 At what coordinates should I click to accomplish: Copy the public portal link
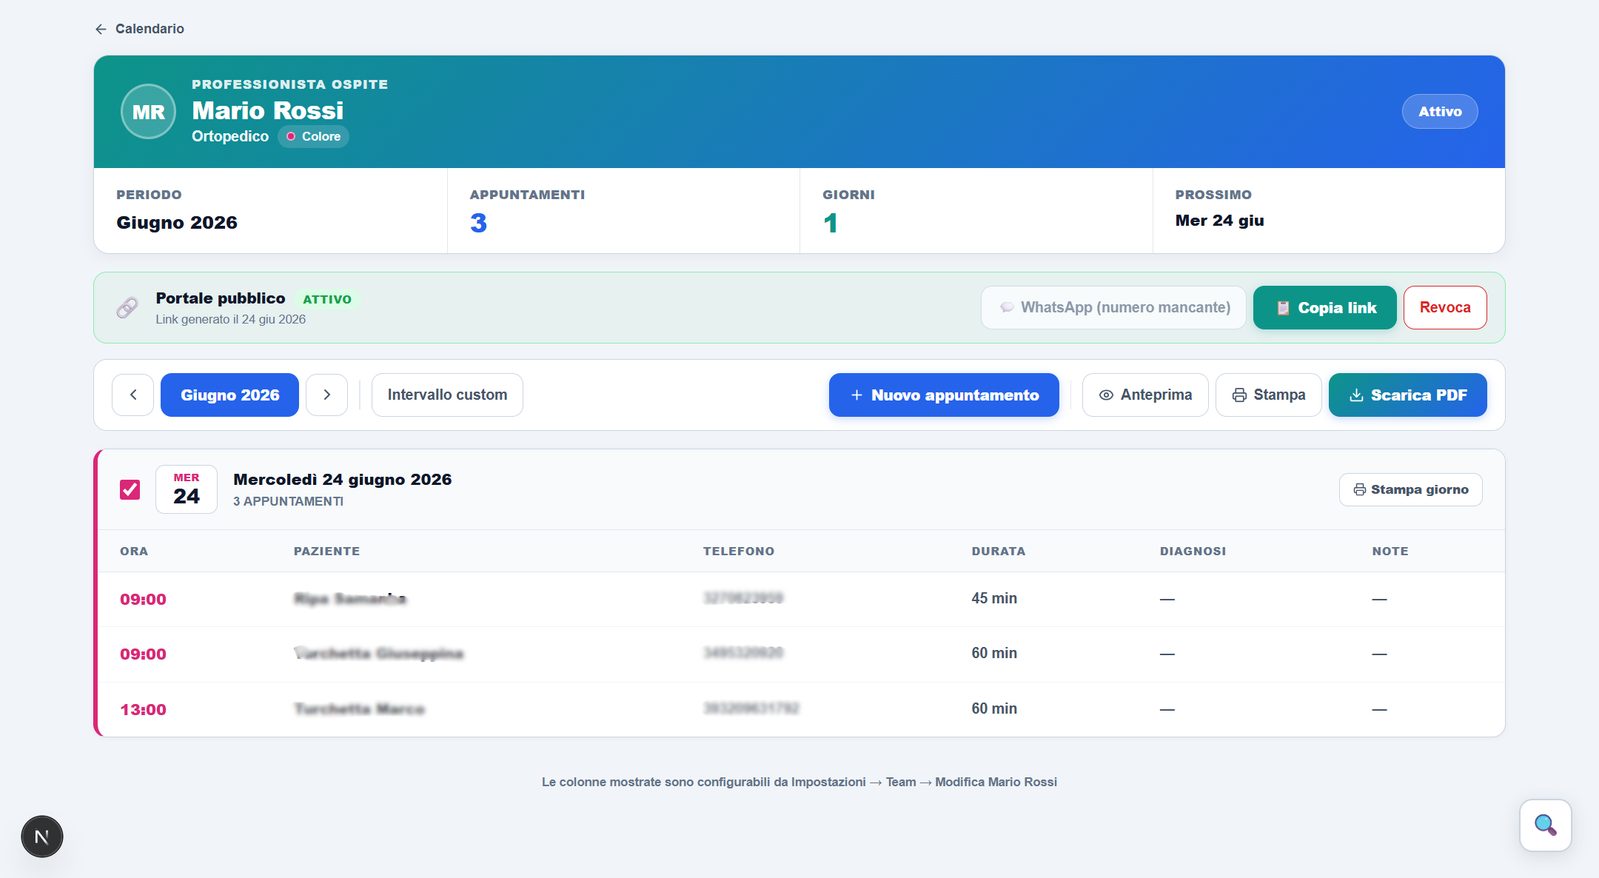point(1324,308)
